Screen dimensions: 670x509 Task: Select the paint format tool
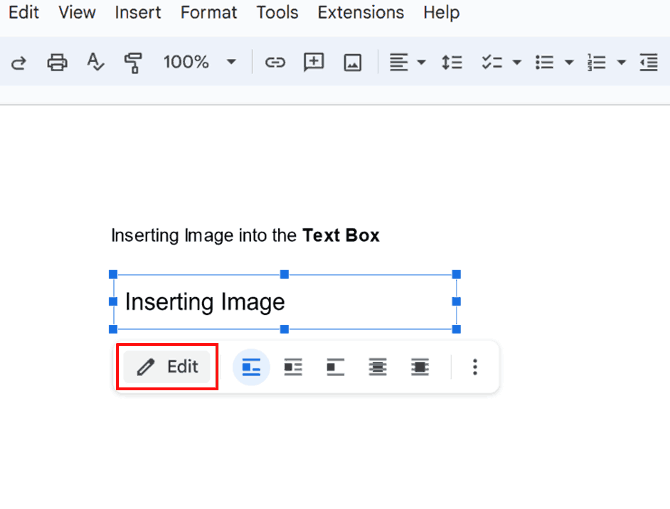click(x=132, y=62)
